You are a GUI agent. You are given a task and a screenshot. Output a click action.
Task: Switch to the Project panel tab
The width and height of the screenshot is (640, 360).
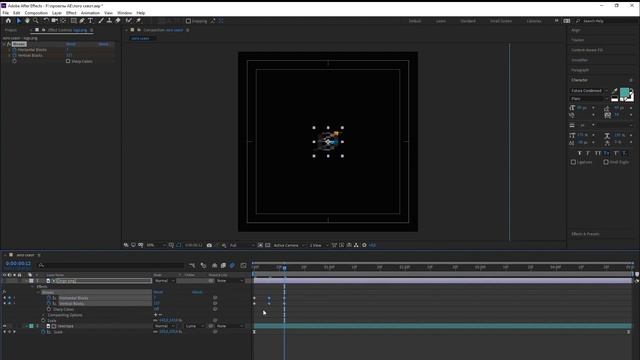[x=11, y=30]
